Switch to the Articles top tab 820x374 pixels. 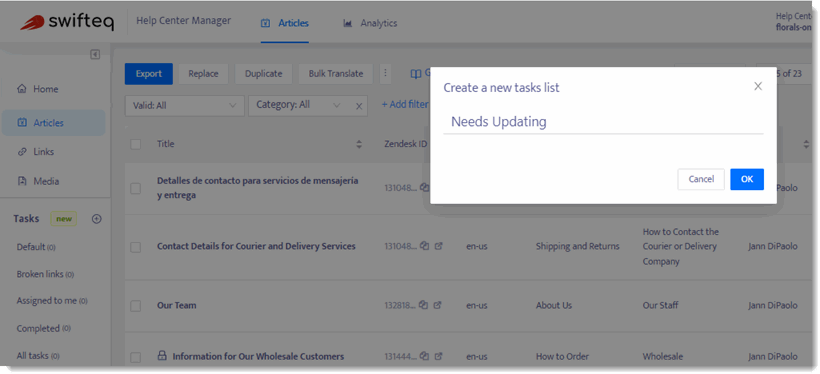tap(285, 24)
